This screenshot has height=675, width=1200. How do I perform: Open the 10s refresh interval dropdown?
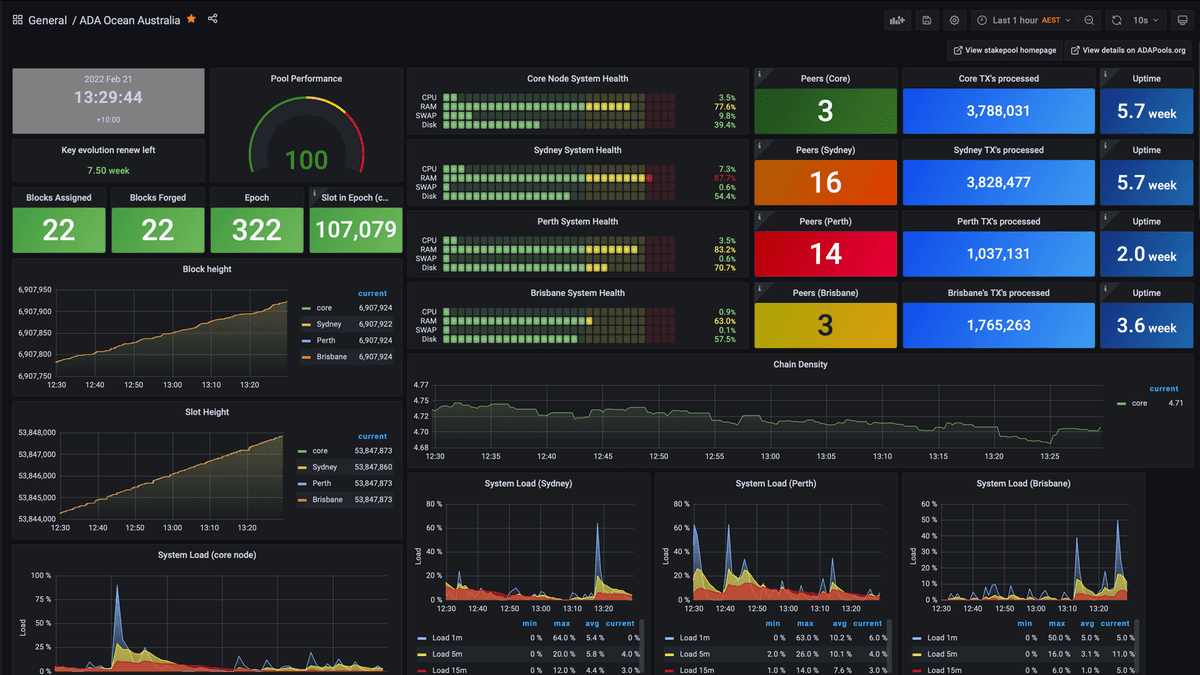point(1146,20)
